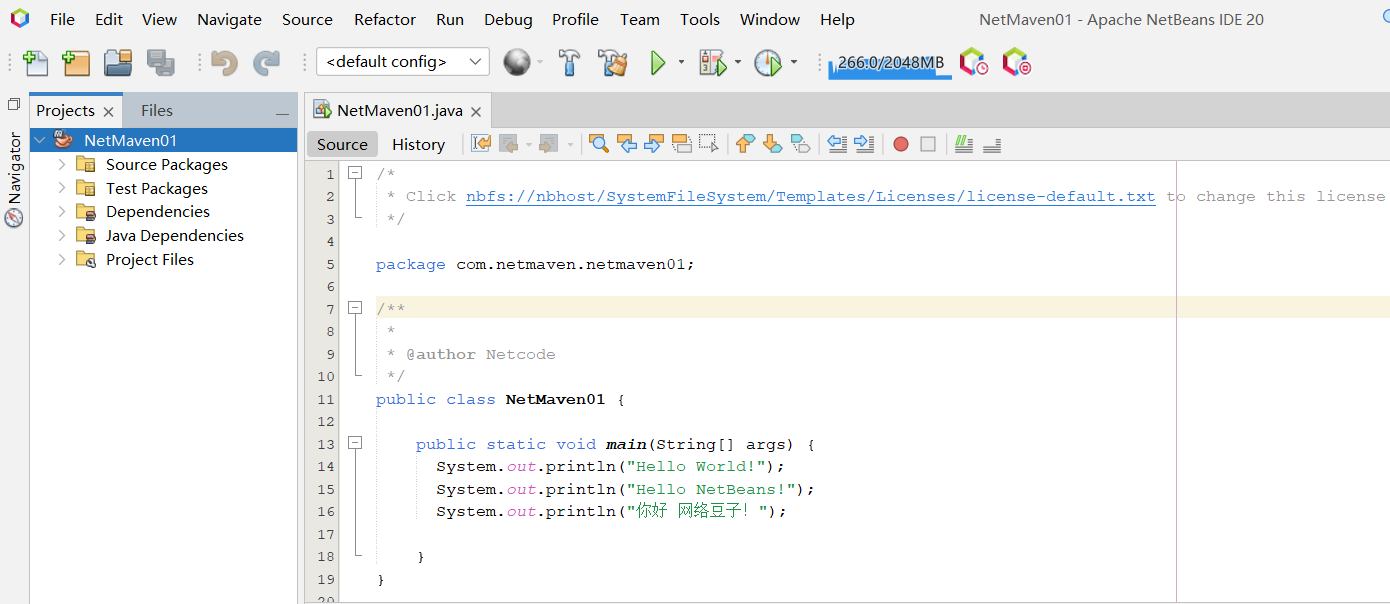The image size is (1390, 604).
Task: Expand the Project Files node
Action: pos(62,259)
